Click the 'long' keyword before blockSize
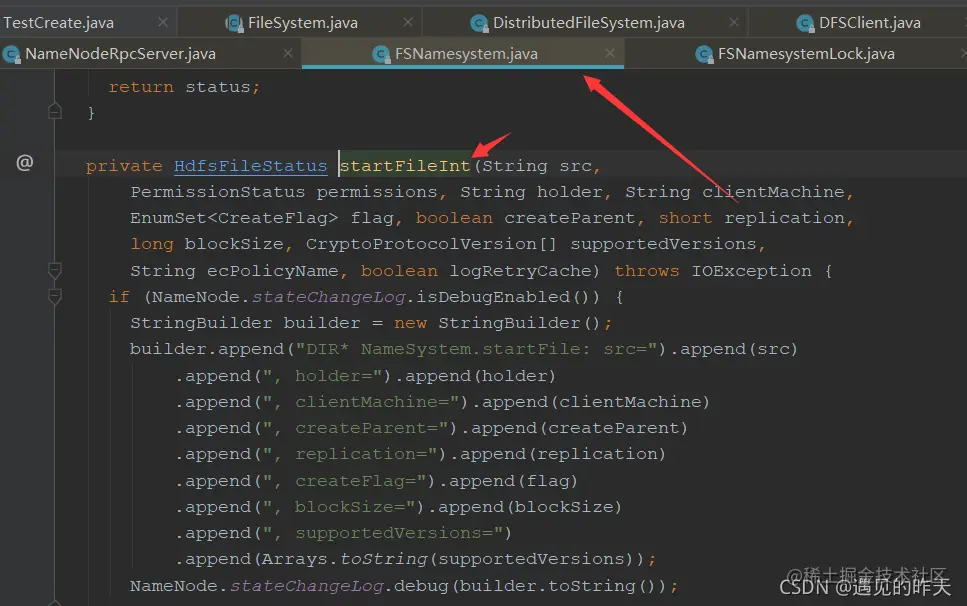Screen dimensions: 967x606 pos(152,244)
